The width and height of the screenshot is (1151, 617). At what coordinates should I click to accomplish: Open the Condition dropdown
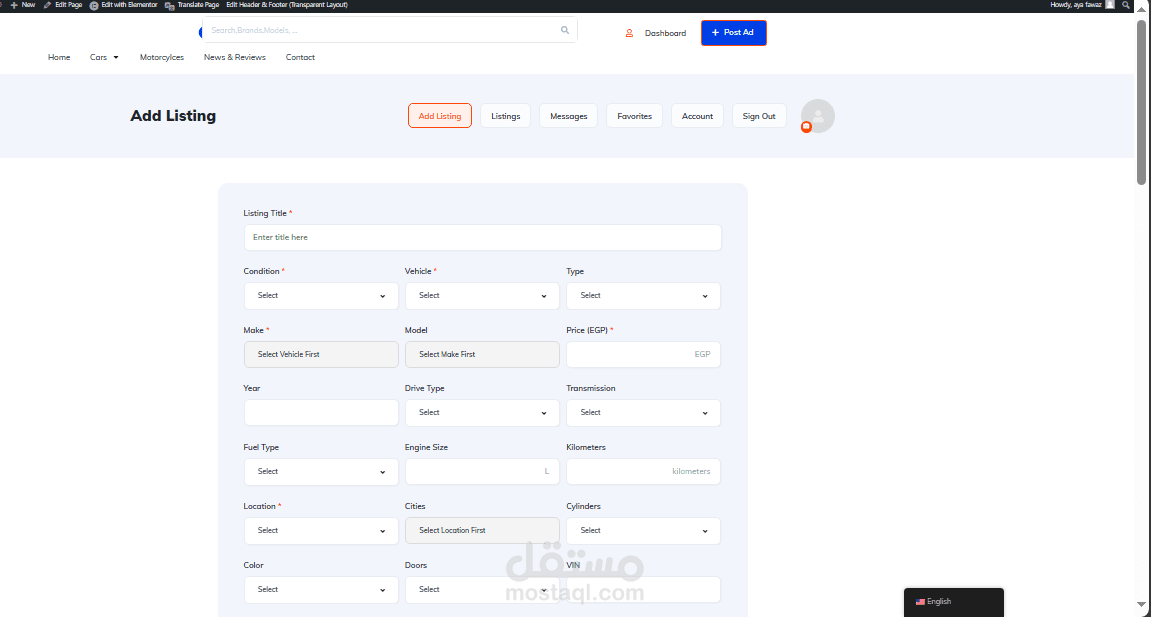[321, 296]
